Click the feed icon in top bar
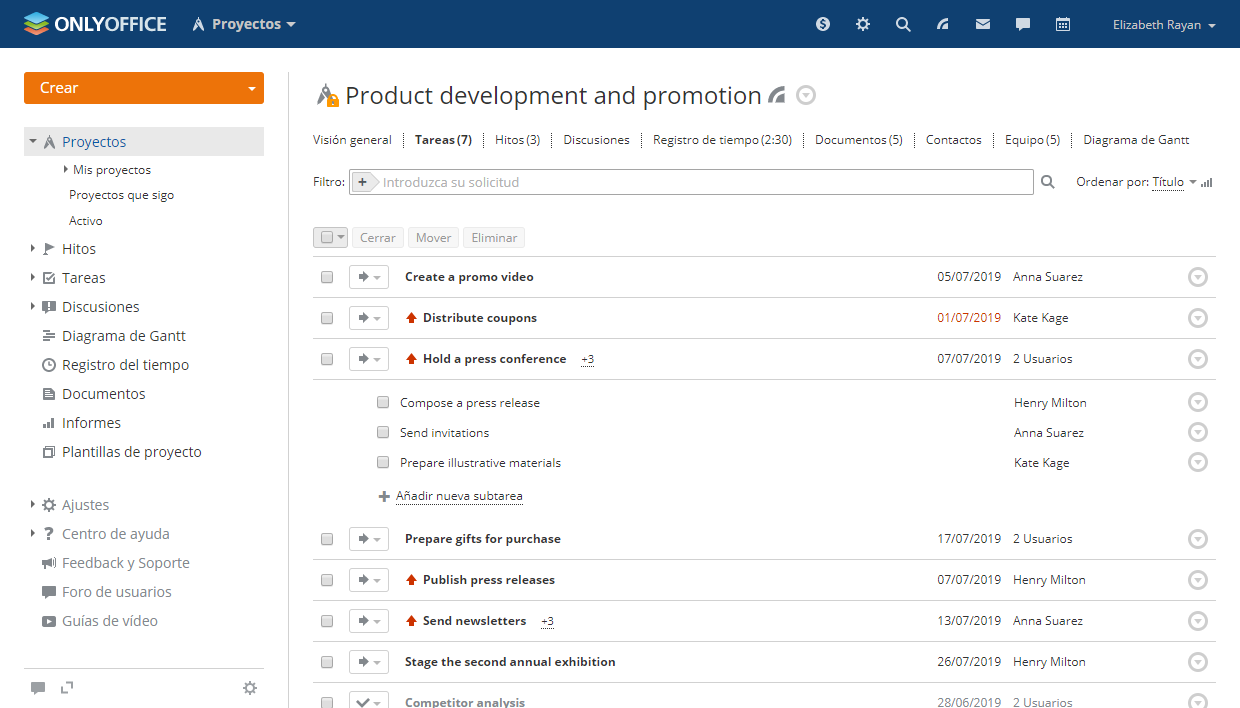 tap(943, 24)
